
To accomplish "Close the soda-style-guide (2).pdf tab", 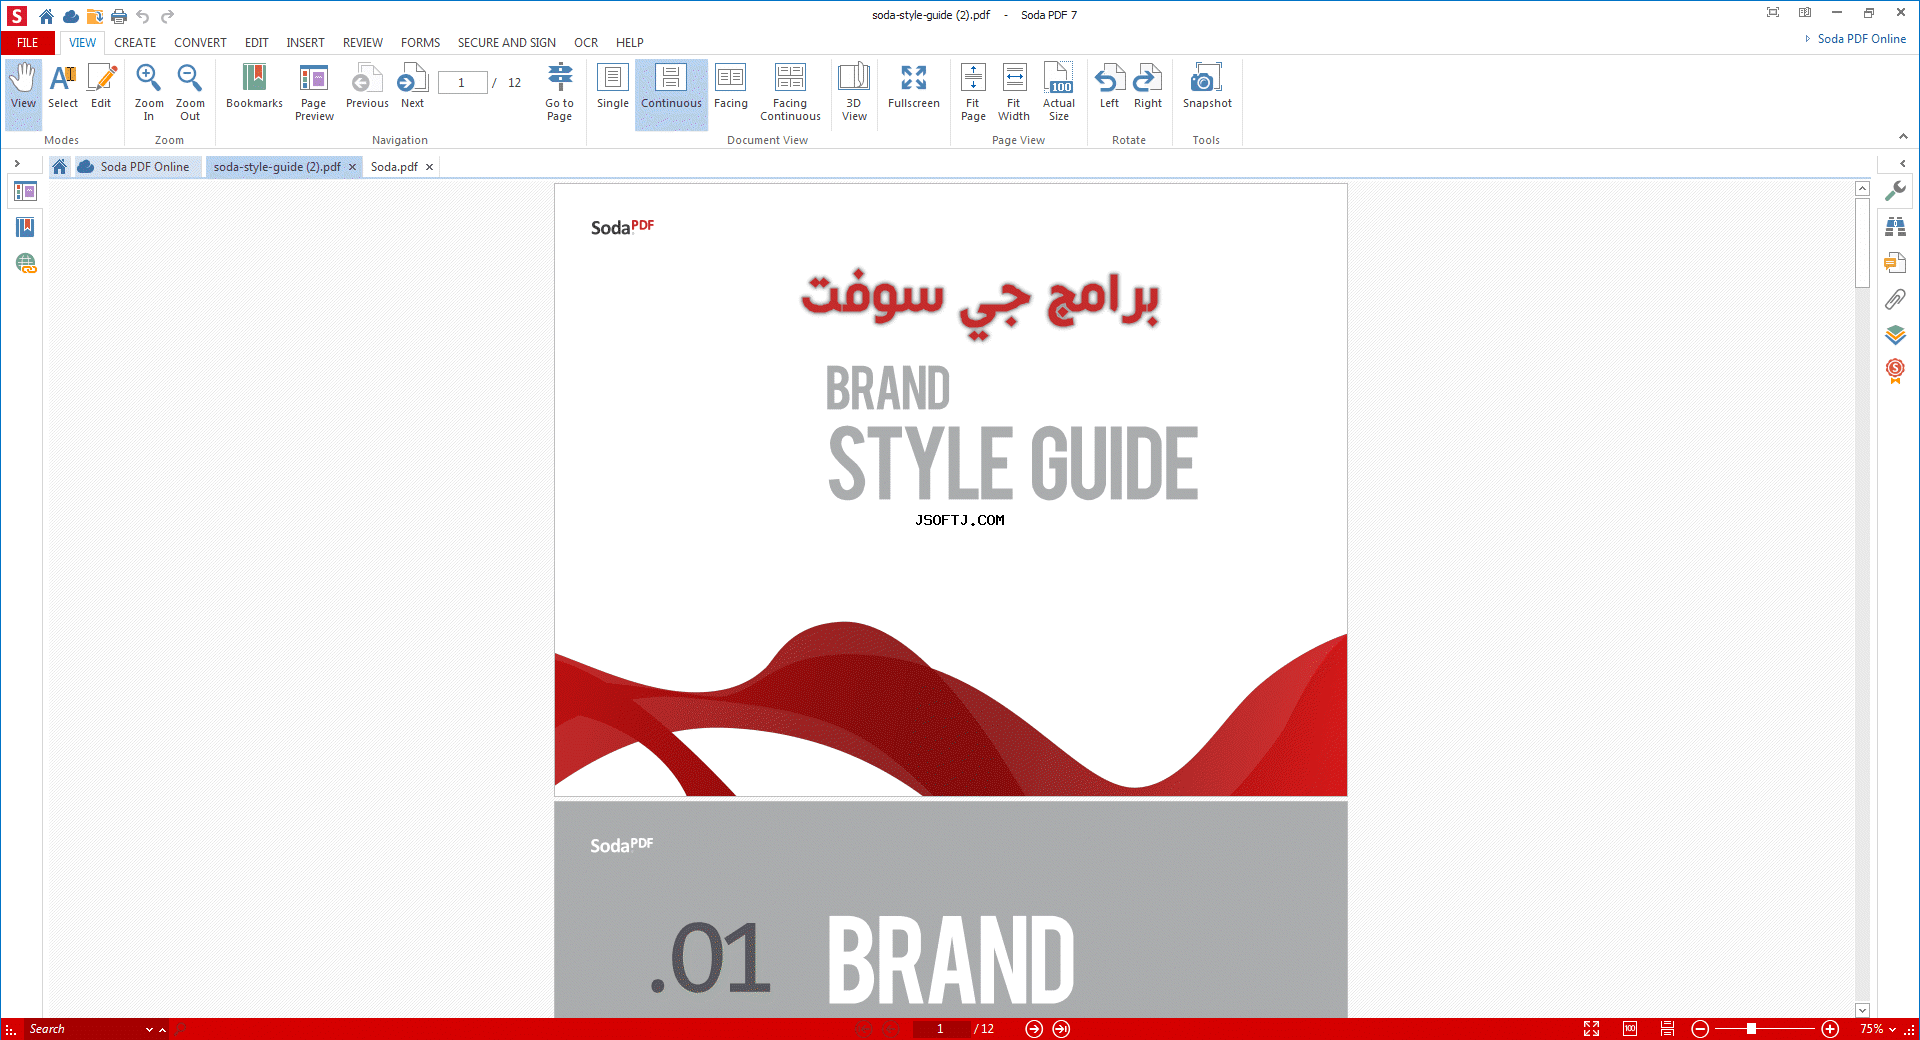I will [x=352, y=167].
